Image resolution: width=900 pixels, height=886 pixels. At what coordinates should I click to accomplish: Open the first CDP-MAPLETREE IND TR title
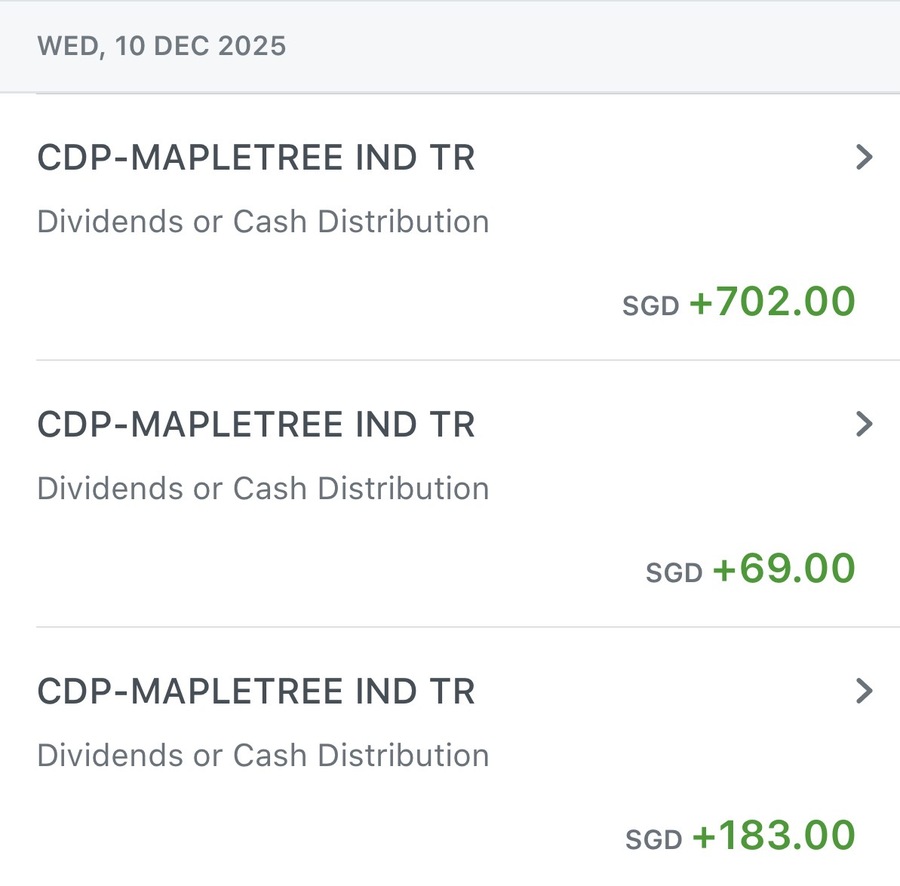tap(256, 158)
